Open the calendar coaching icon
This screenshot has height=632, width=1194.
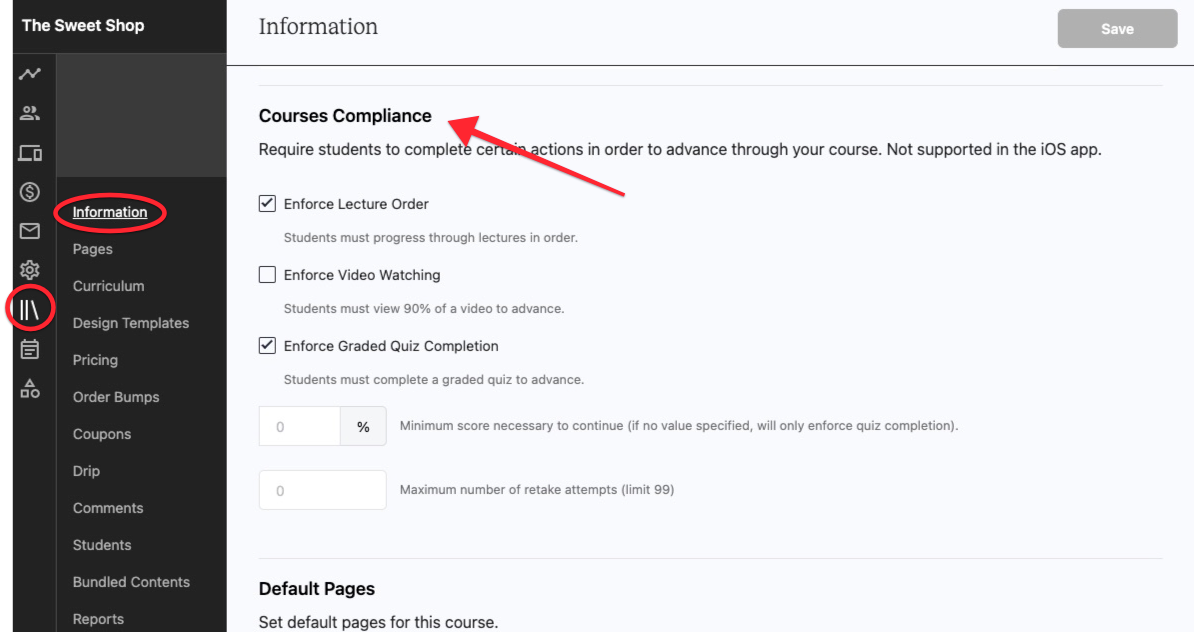[x=30, y=350]
